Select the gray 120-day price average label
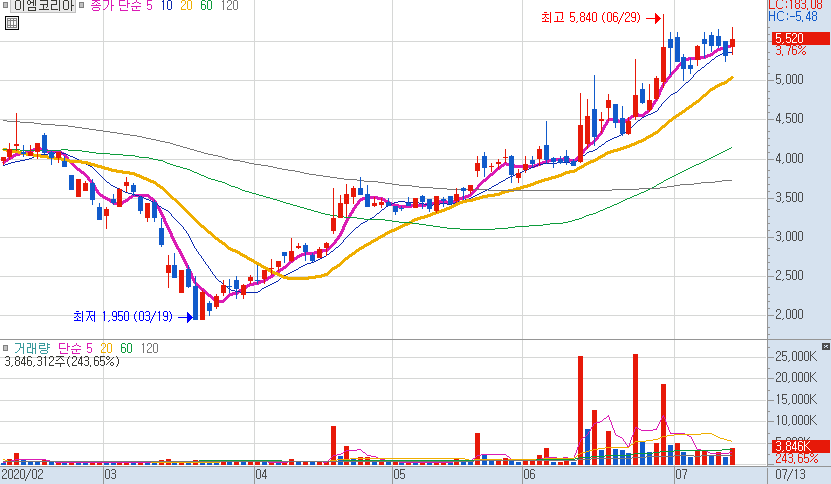This screenshot has width=831, height=484. 229,6
